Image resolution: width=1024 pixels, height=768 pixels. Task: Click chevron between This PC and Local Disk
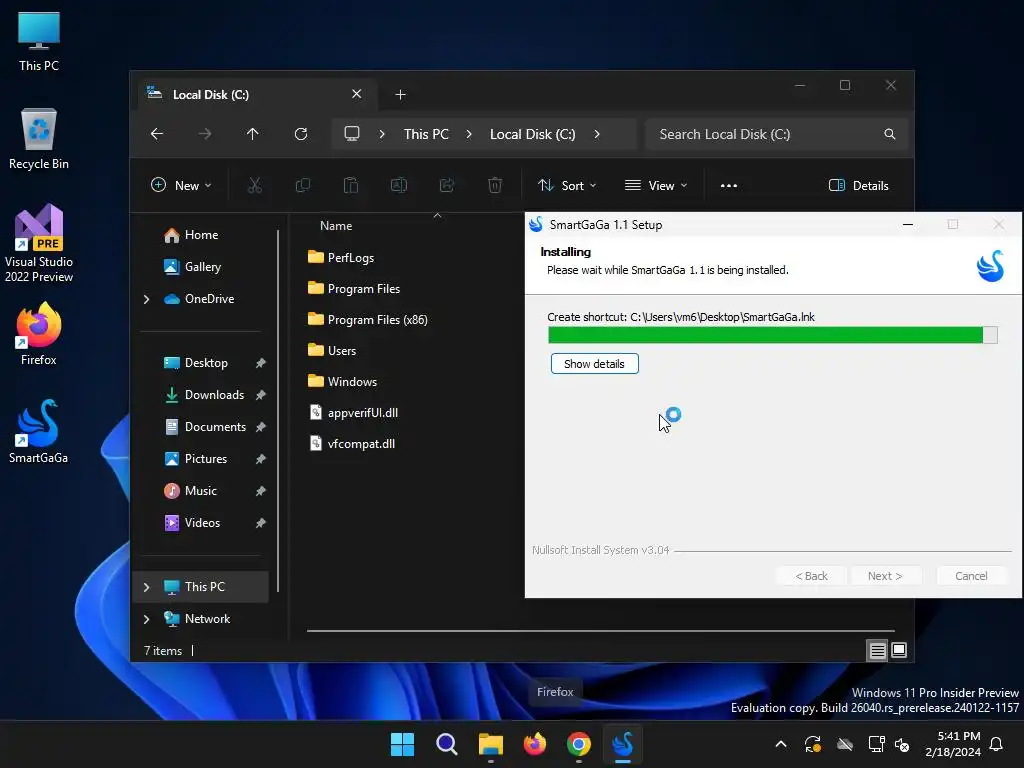pos(469,134)
